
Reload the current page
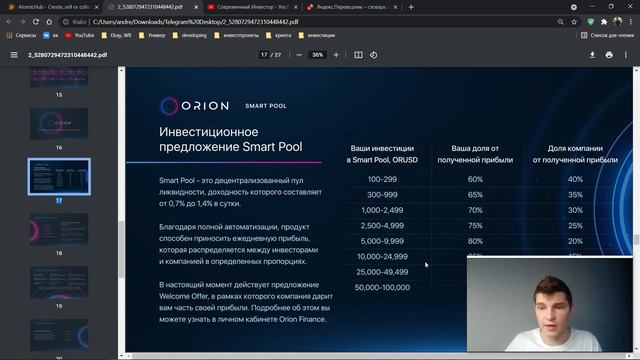pyautogui.click(x=36, y=22)
